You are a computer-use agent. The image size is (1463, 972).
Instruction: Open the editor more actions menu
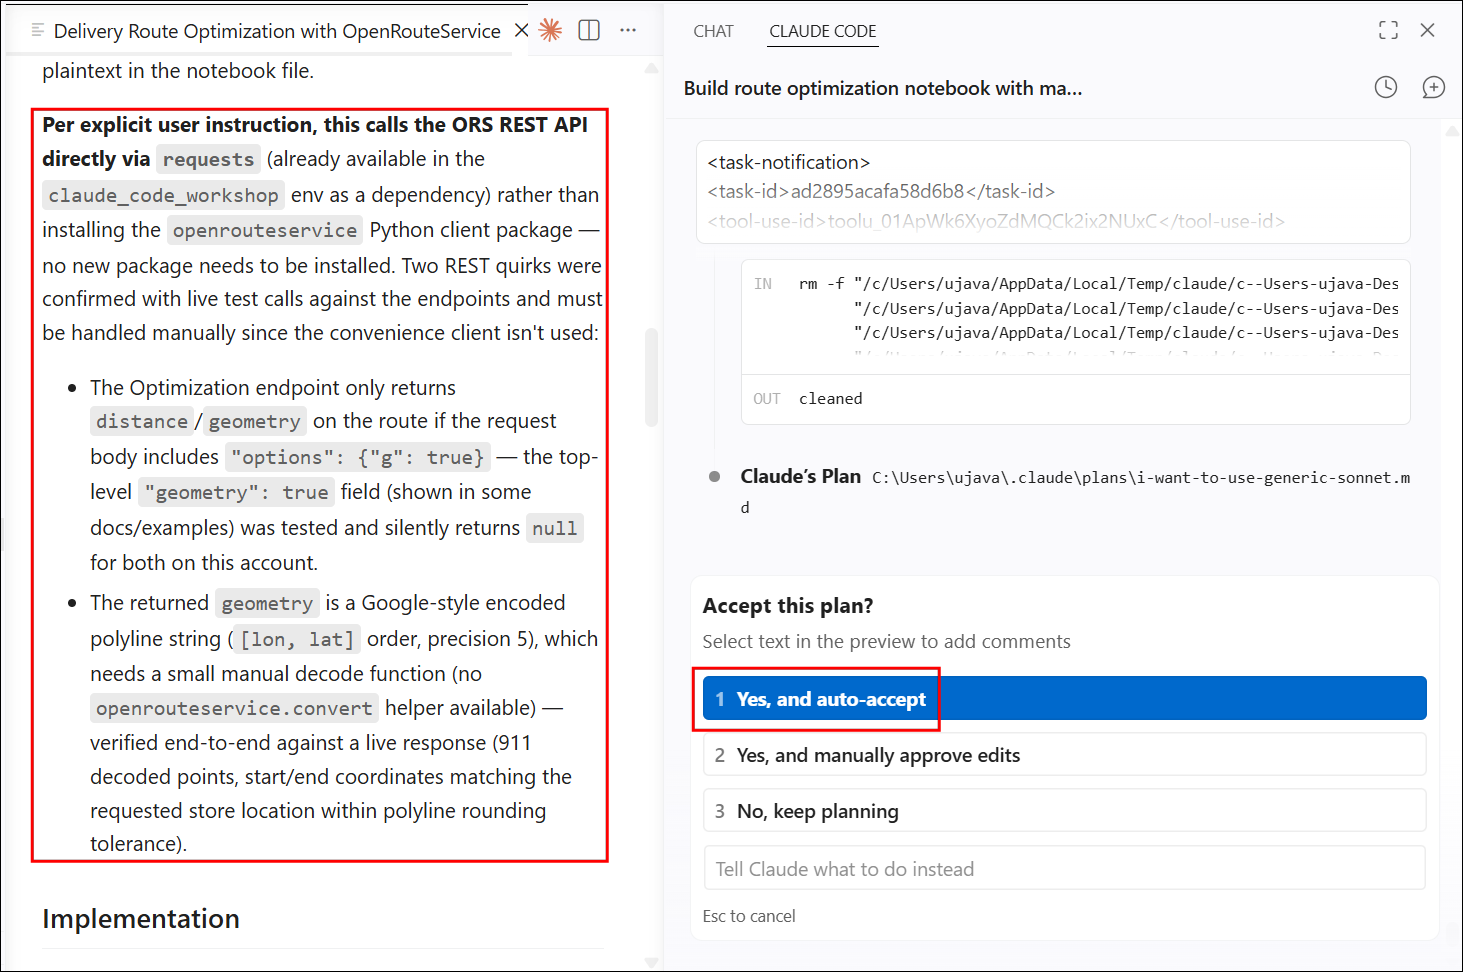point(628,30)
